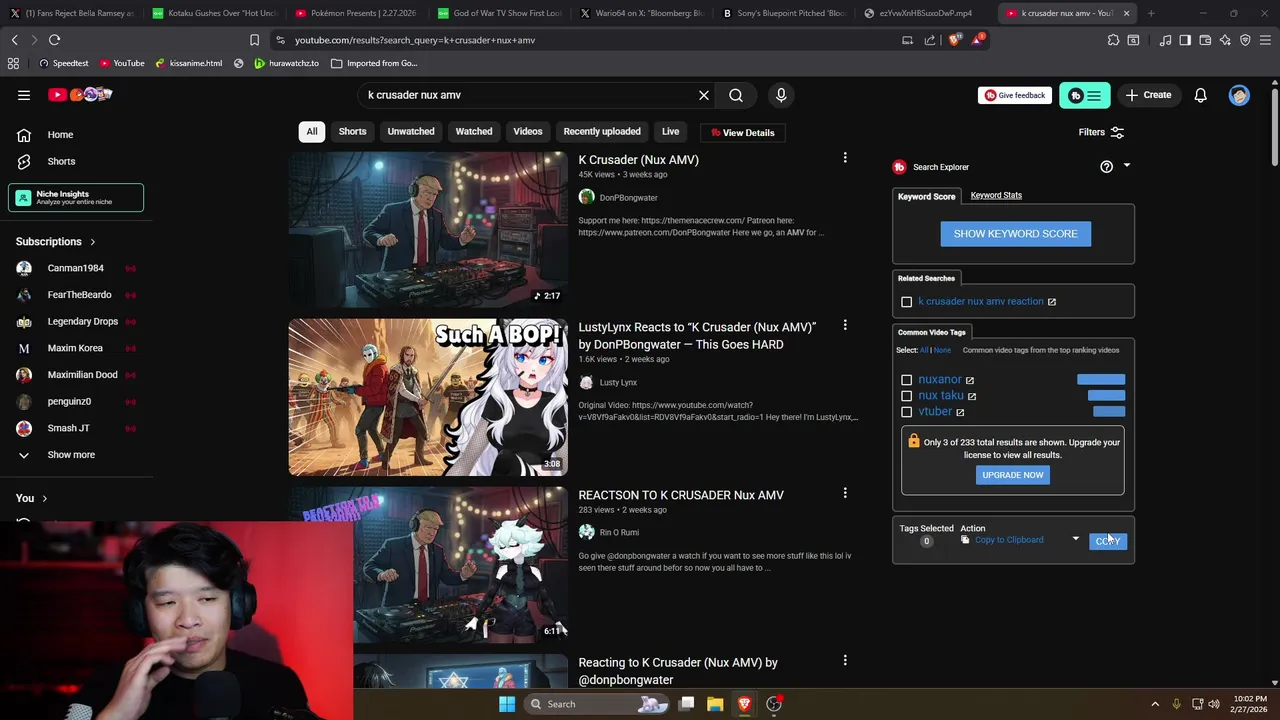The width and height of the screenshot is (1280, 720).
Task: Open Brave Leo AI sparkle icon
Action: click(1225, 40)
